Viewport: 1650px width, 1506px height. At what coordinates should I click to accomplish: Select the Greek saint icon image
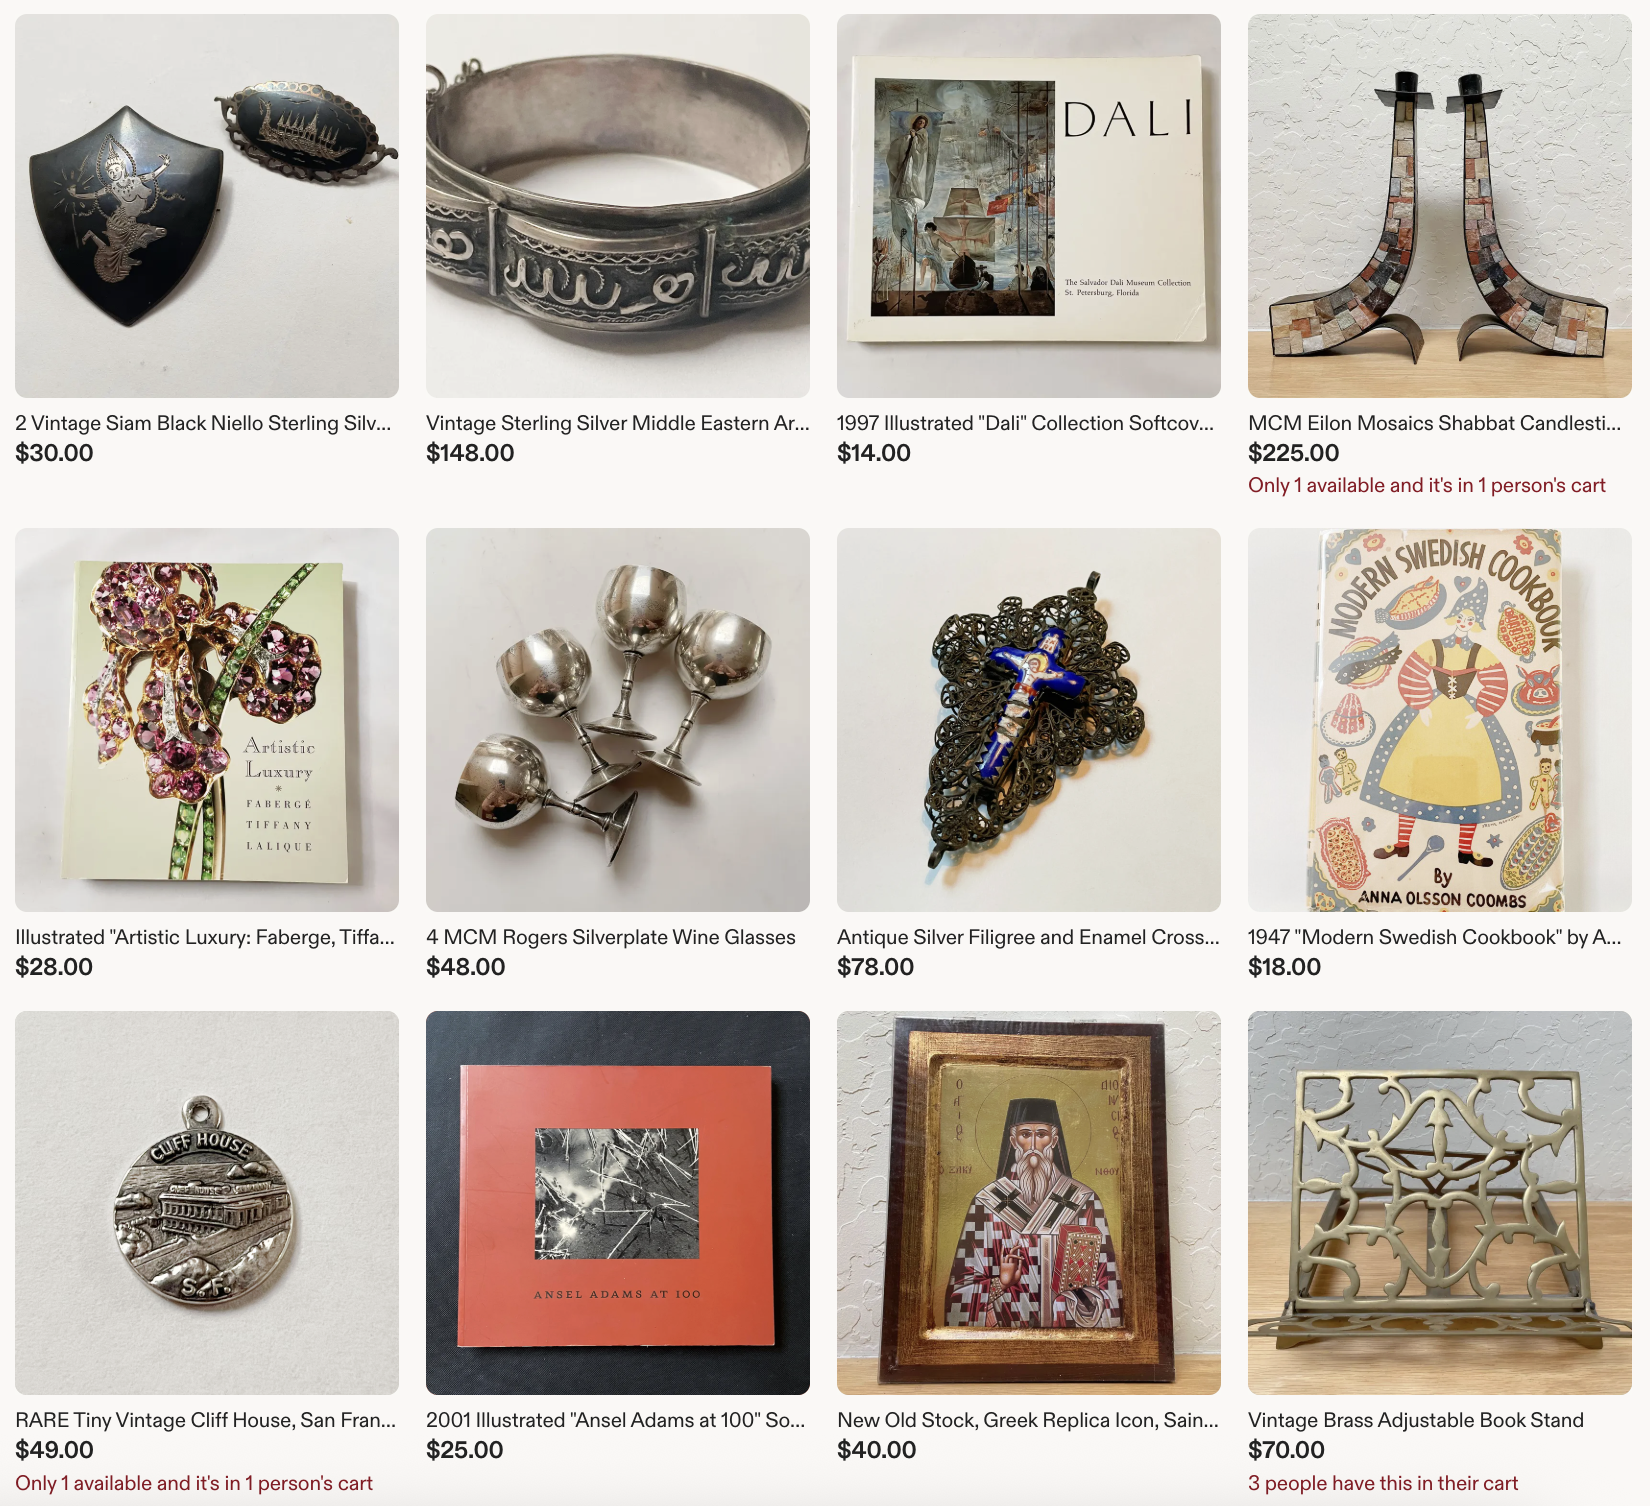1029,1203
